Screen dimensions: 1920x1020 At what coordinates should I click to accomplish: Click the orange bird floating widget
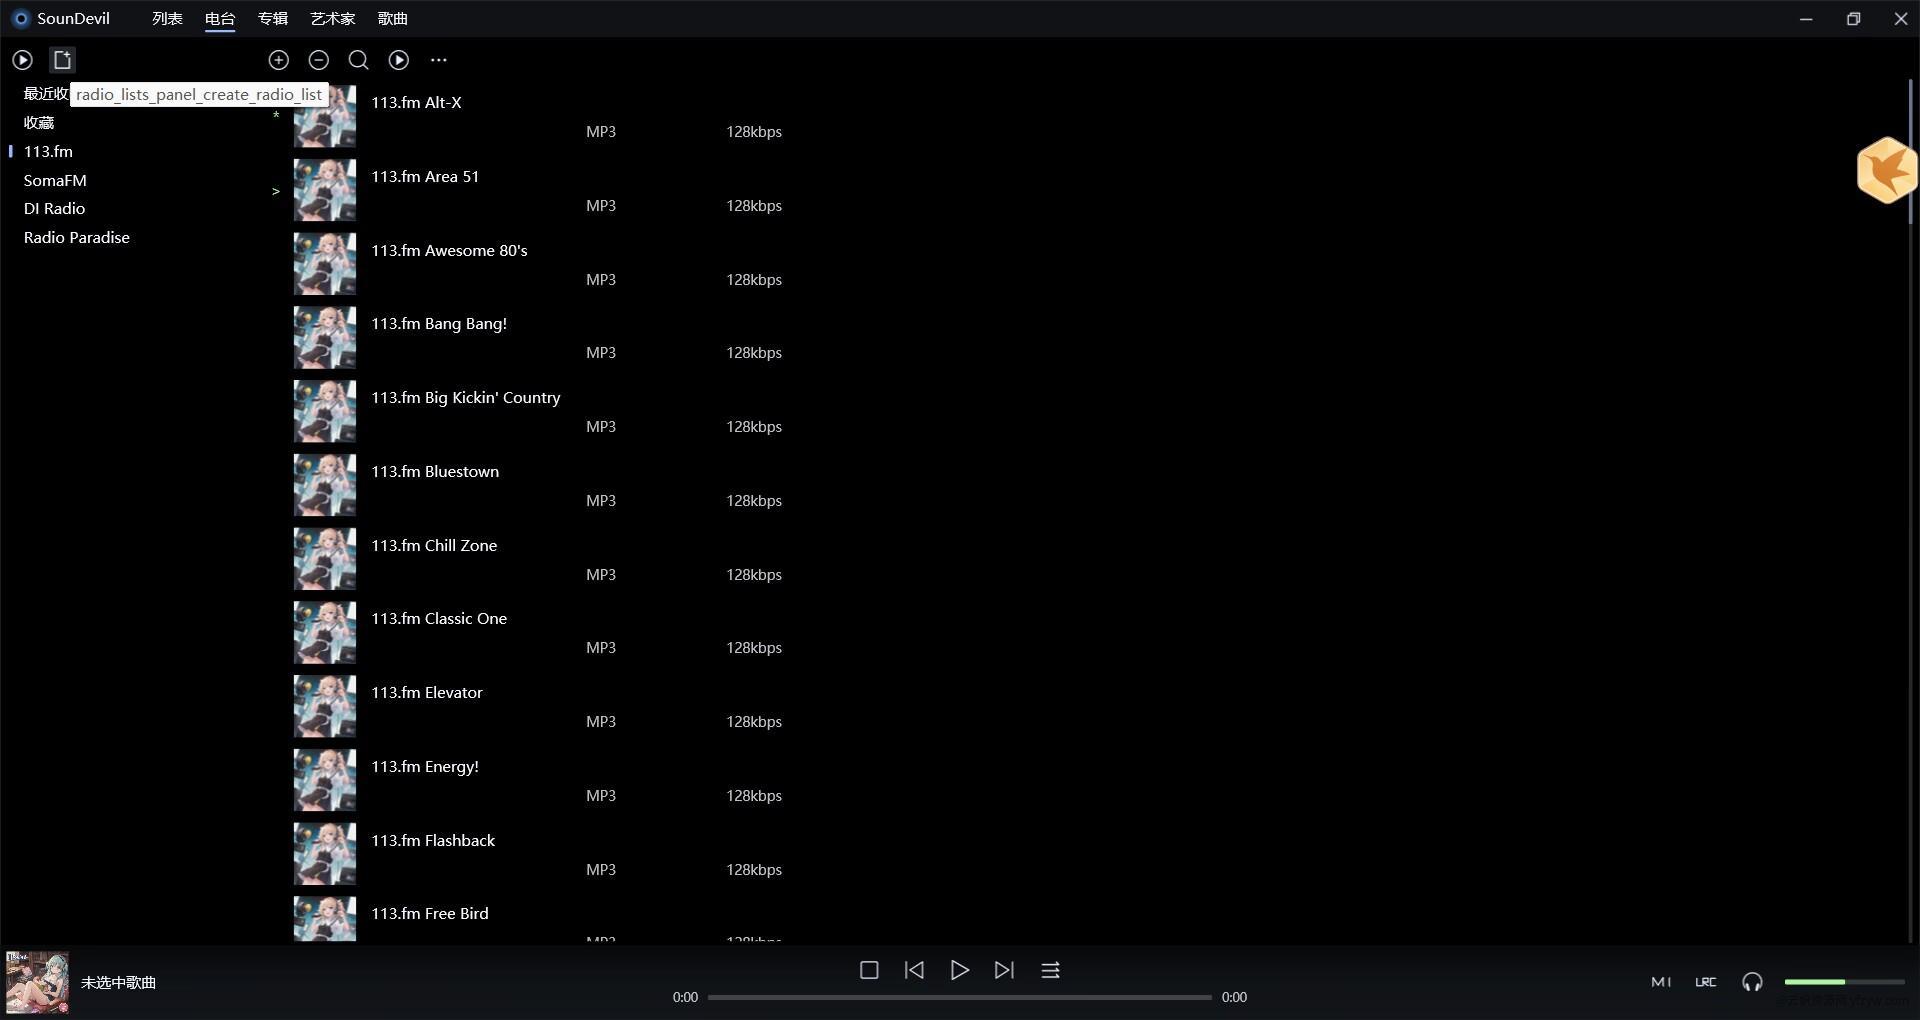click(x=1886, y=170)
